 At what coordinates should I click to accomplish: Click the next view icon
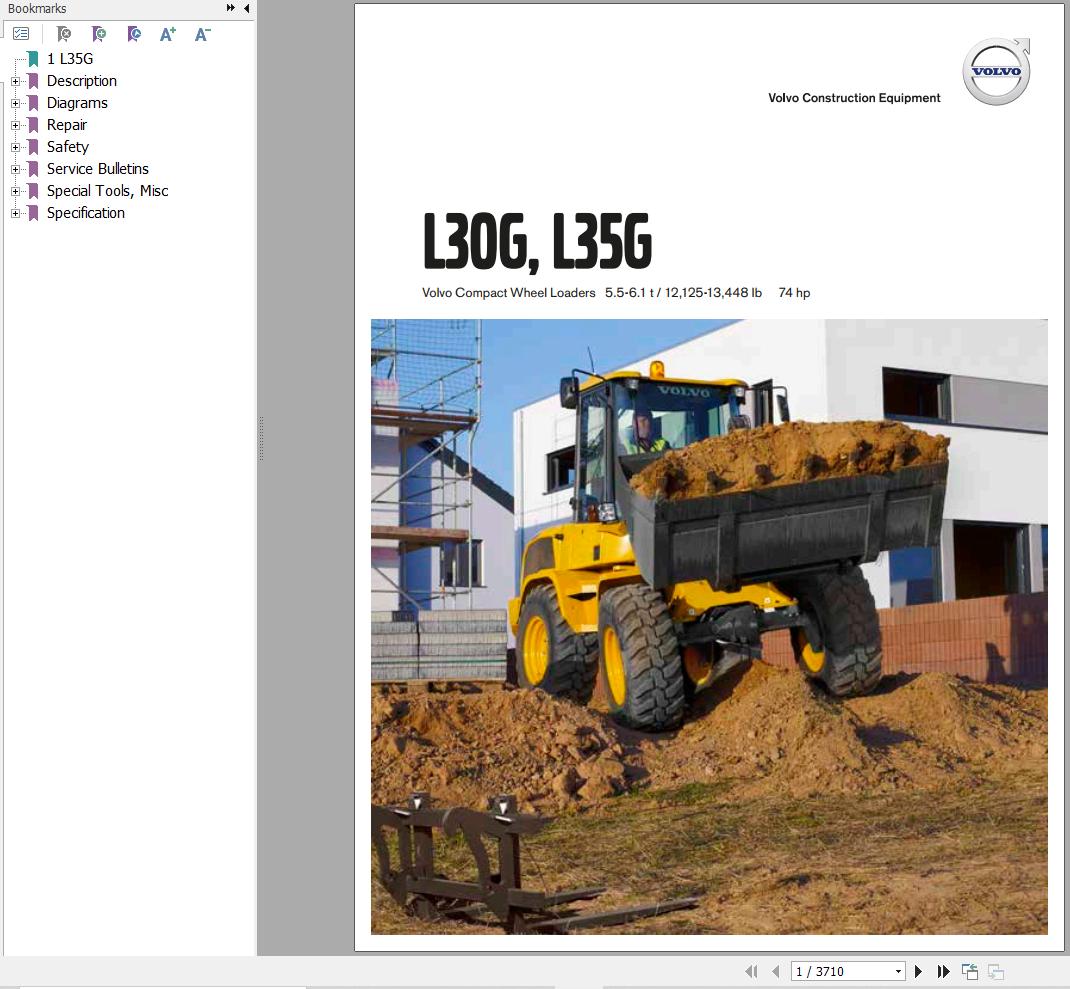(995, 970)
